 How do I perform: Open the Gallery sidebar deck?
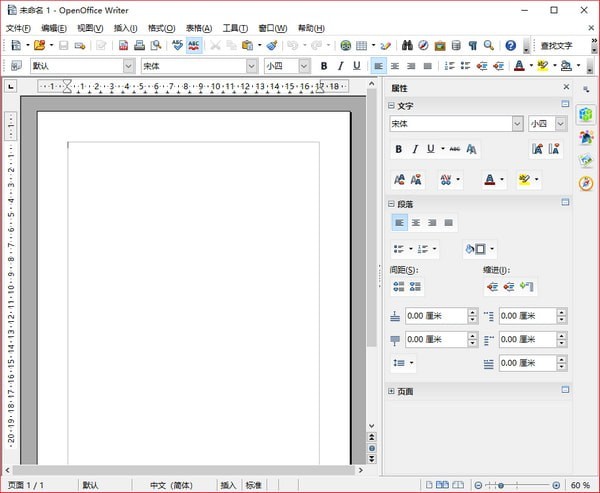[x=585, y=160]
